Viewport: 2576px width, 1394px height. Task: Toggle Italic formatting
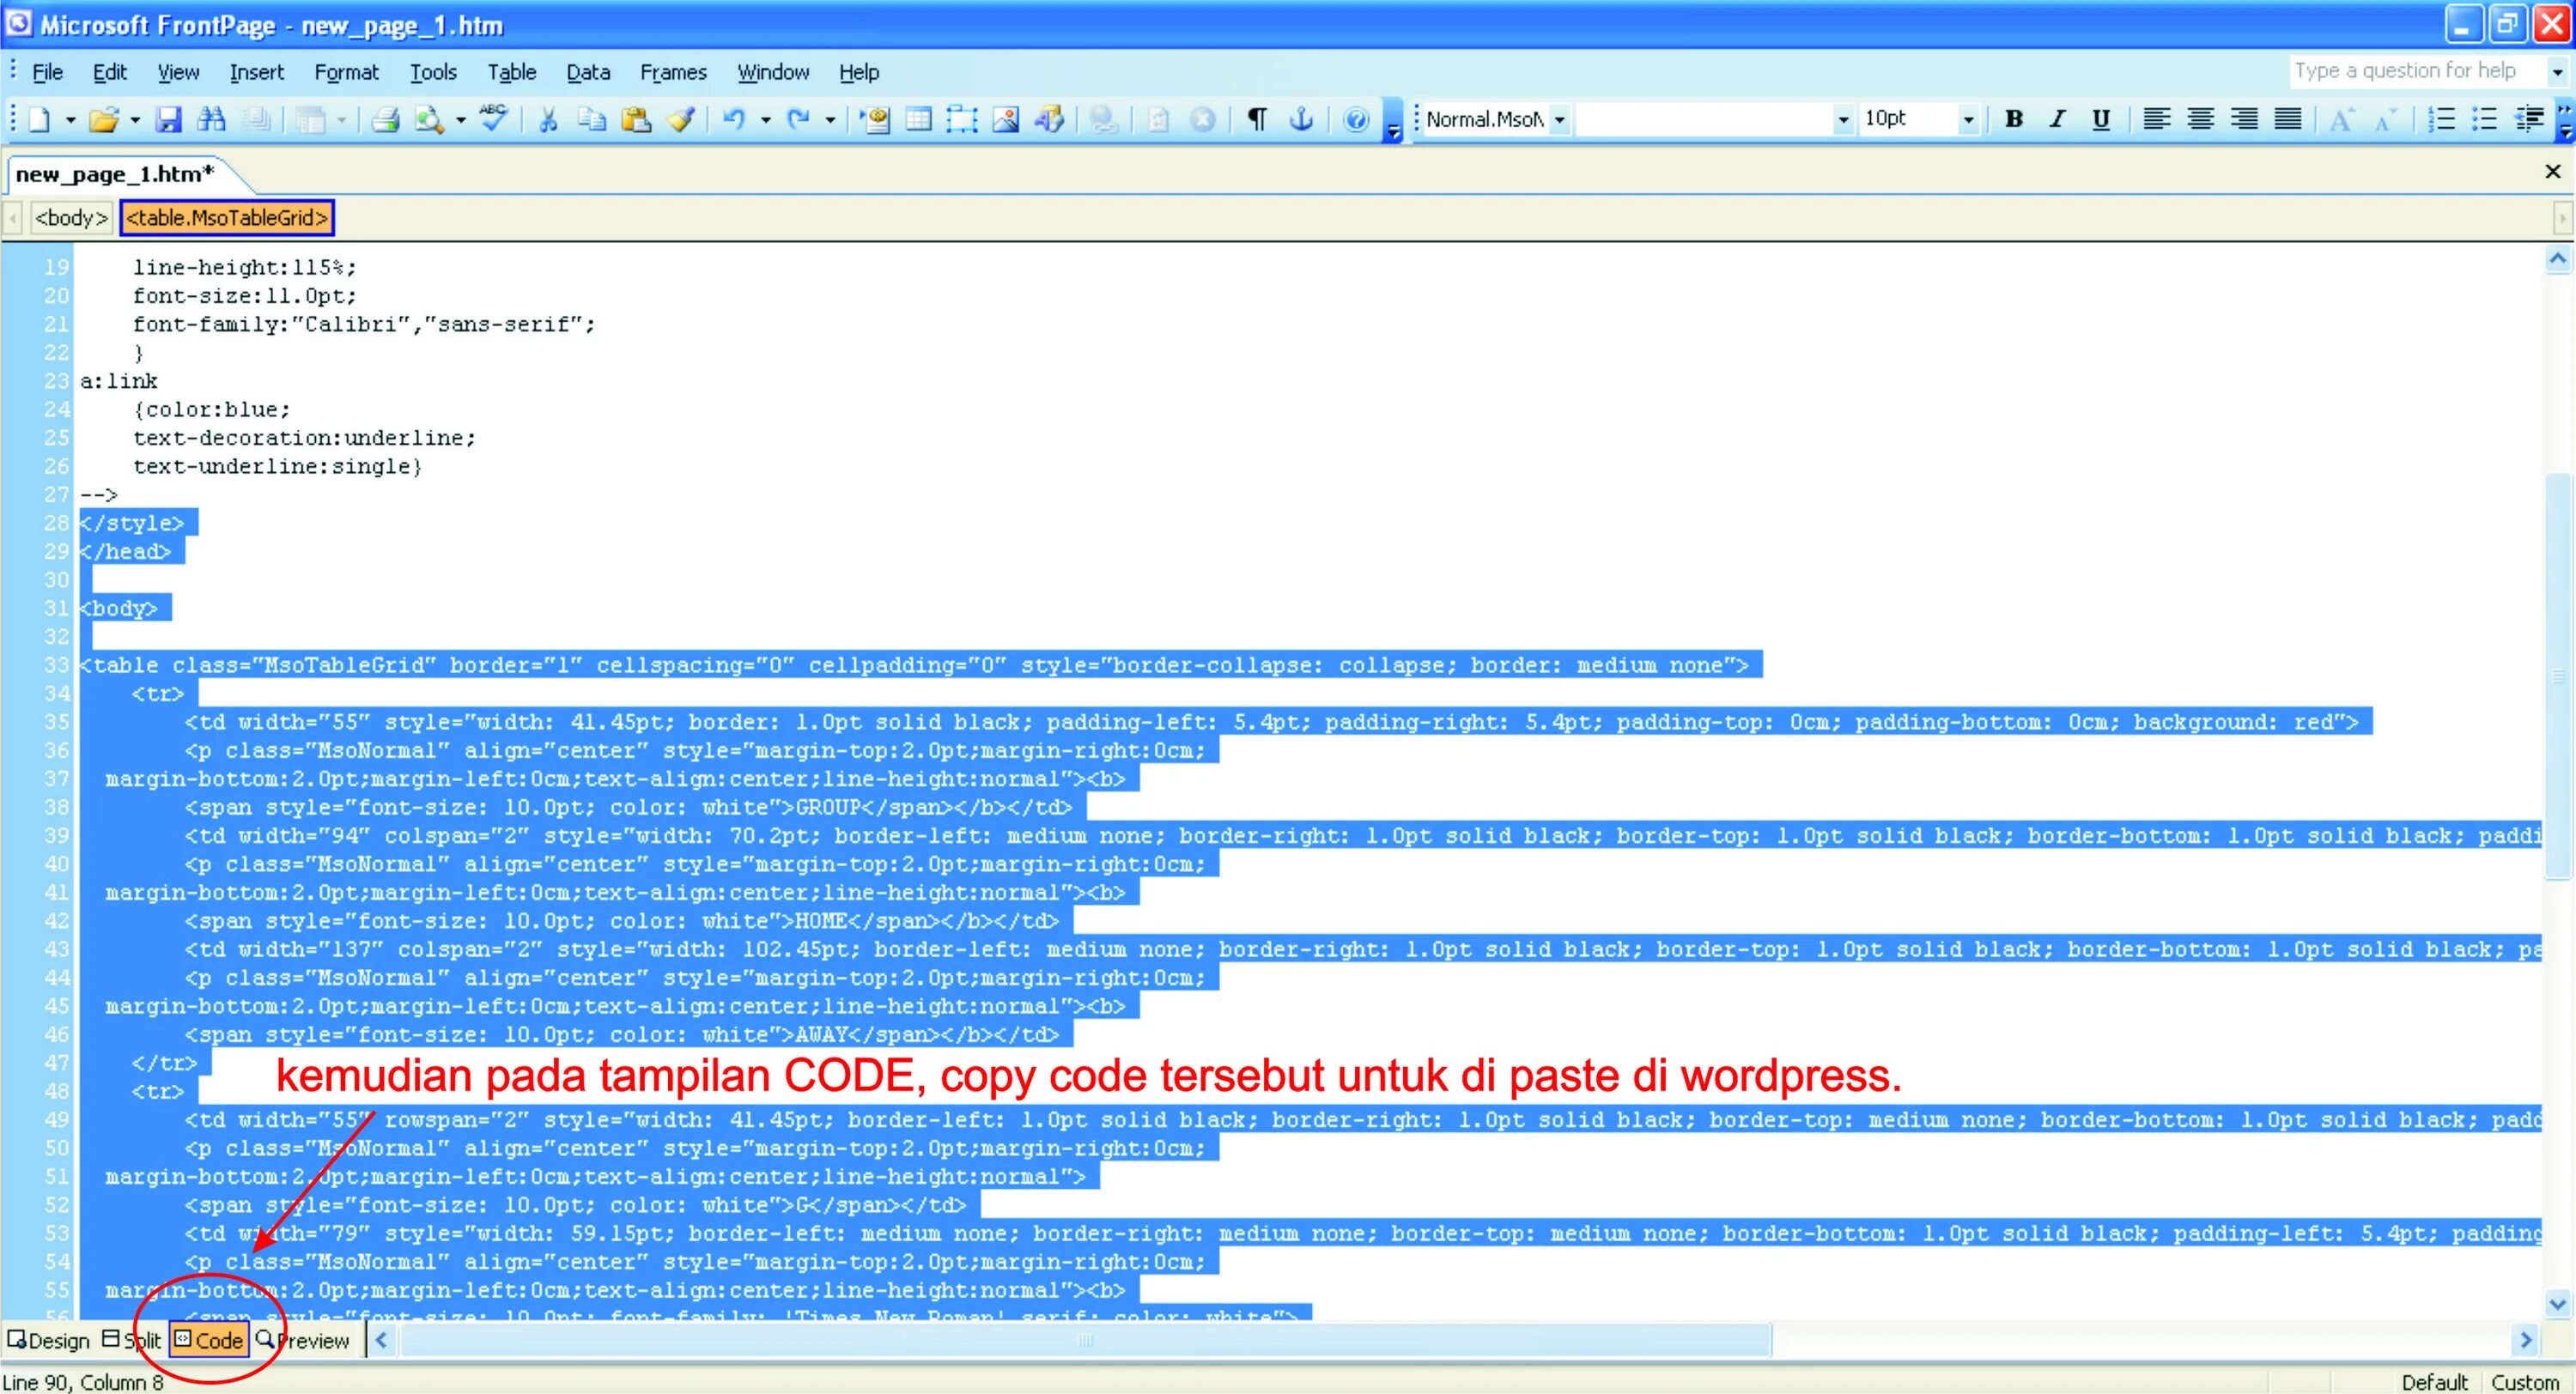pyautogui.click(x=2057, y=119)
